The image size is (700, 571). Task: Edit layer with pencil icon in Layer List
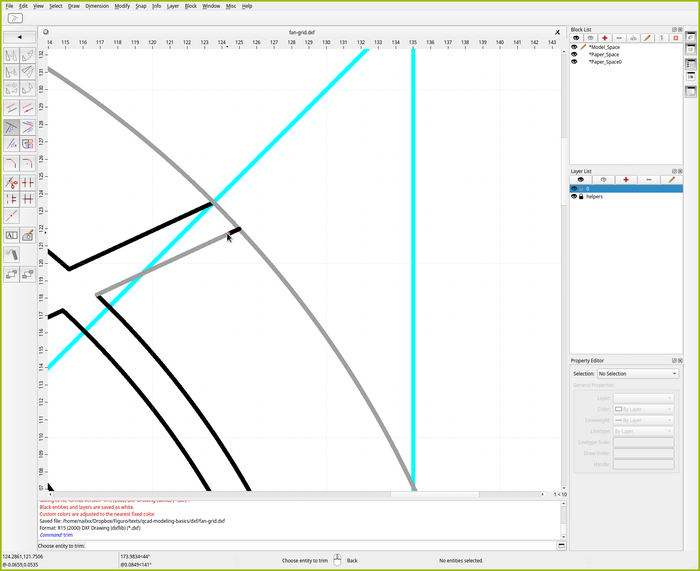pyautogui.click(x=672, y=179)
